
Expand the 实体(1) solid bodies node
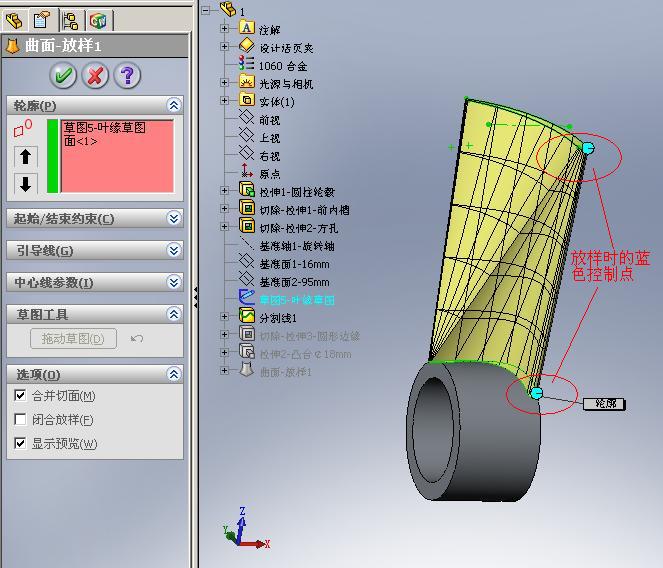[225, 100]
